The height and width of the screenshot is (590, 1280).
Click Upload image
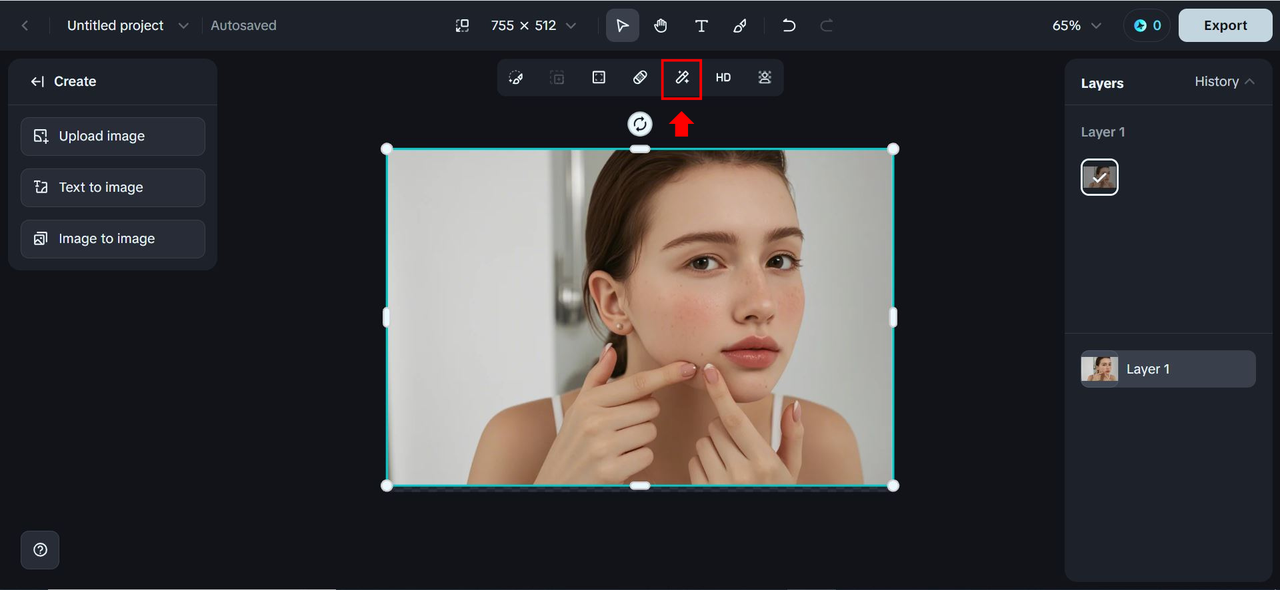pos(113,136)
